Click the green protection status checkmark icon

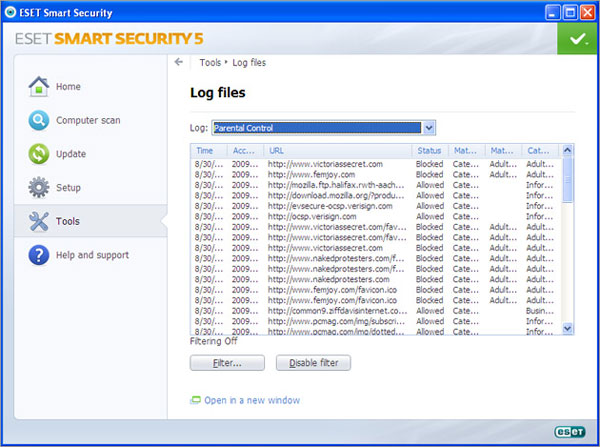577,38
